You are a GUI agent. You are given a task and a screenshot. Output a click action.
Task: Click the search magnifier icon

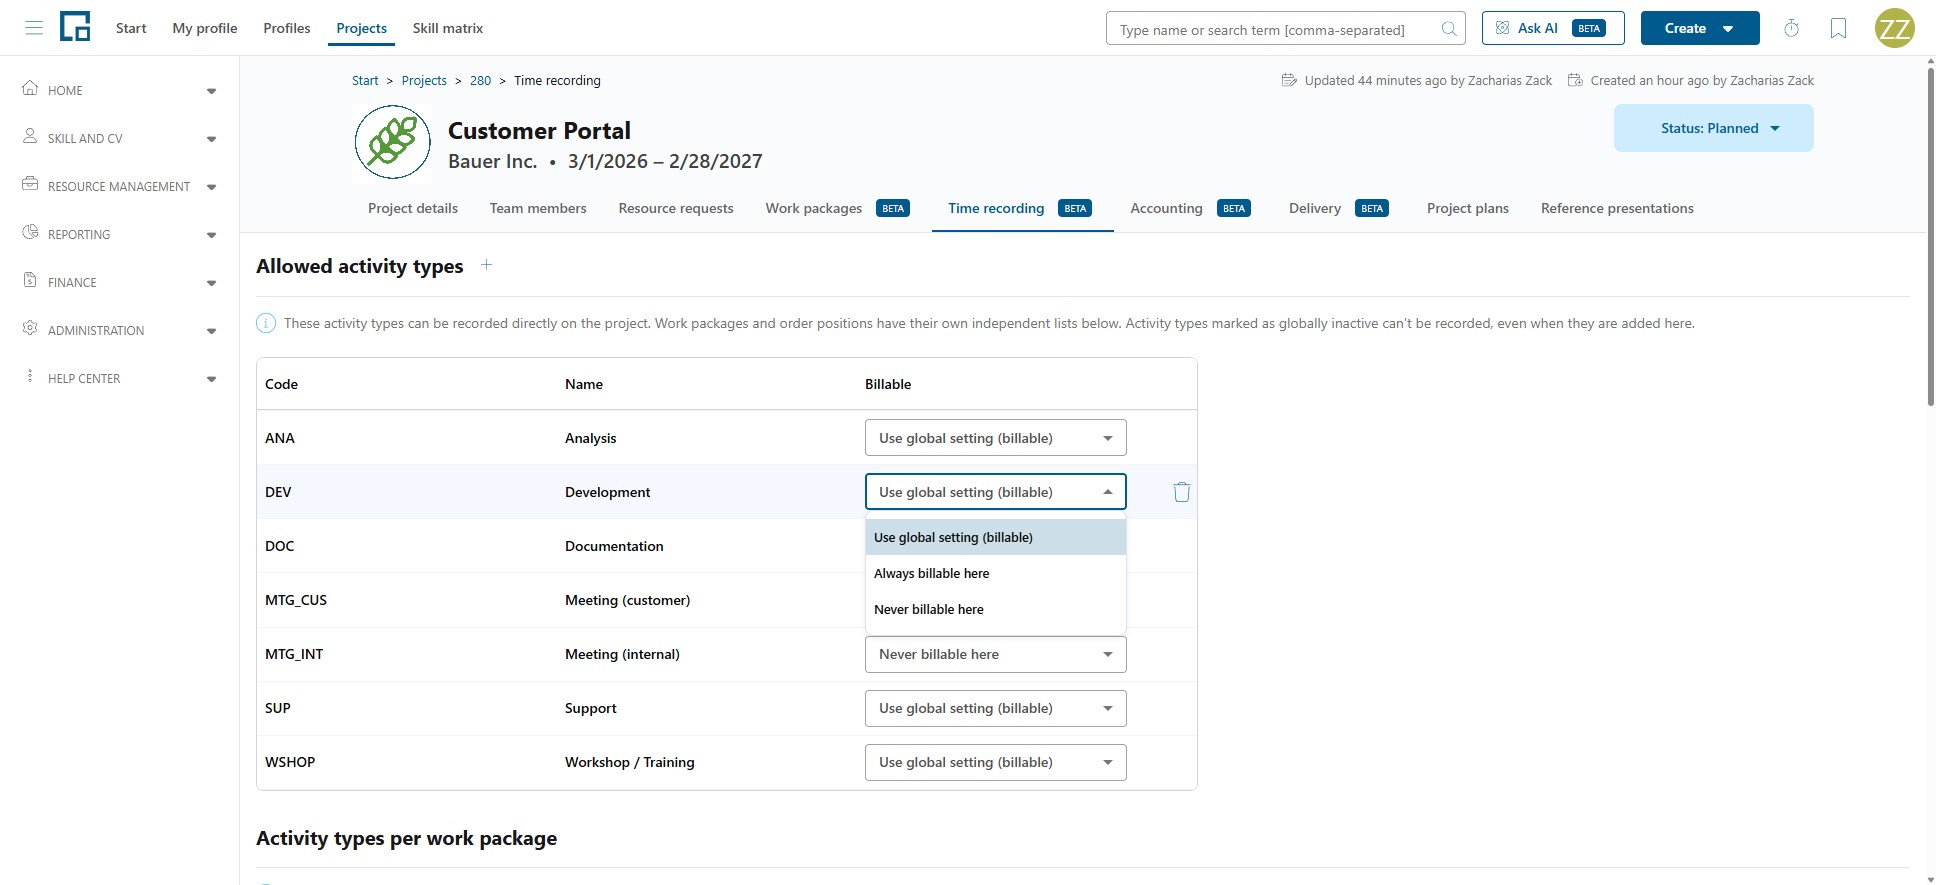click(1449, 29)
